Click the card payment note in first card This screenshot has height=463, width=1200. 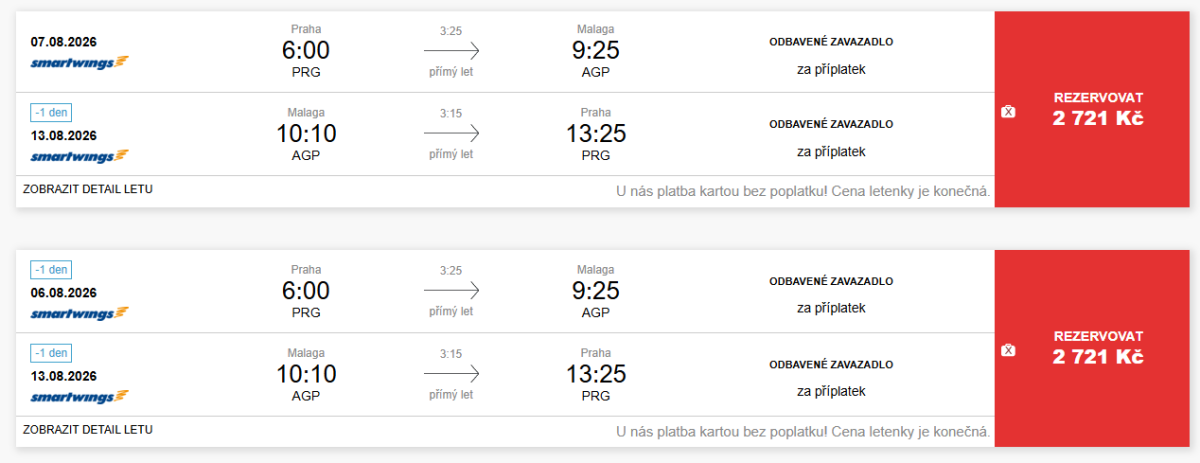804,191
